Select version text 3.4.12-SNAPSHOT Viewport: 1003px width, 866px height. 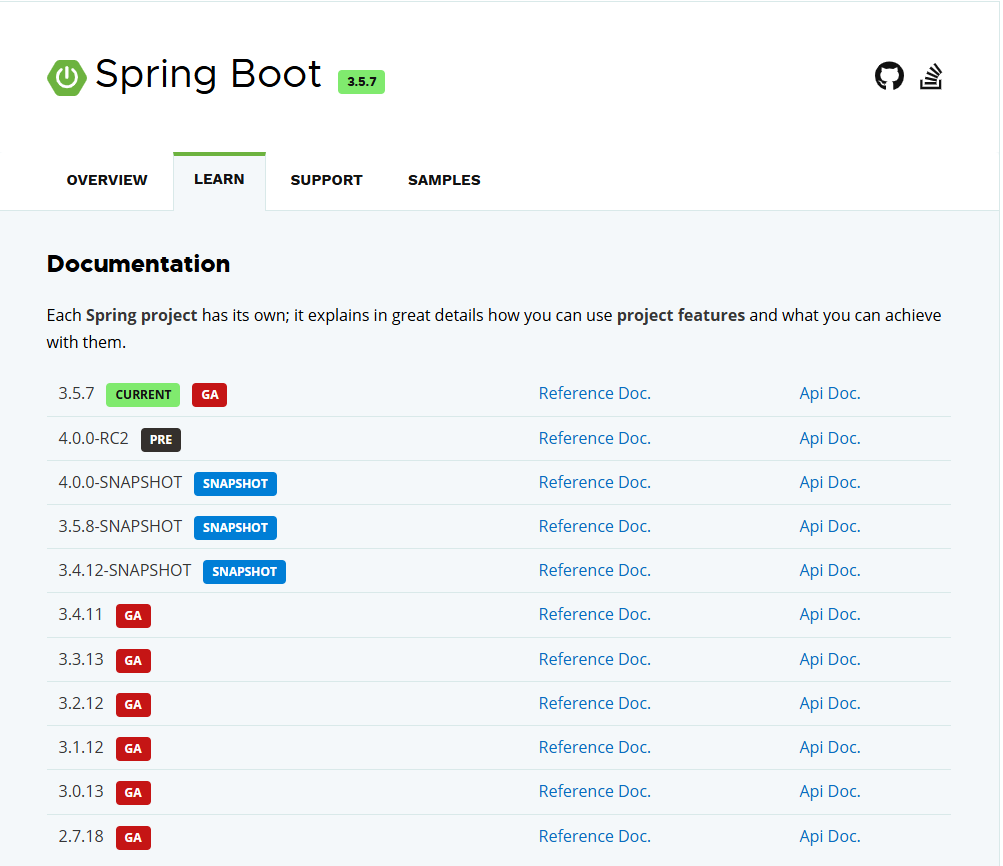[125, 571]
